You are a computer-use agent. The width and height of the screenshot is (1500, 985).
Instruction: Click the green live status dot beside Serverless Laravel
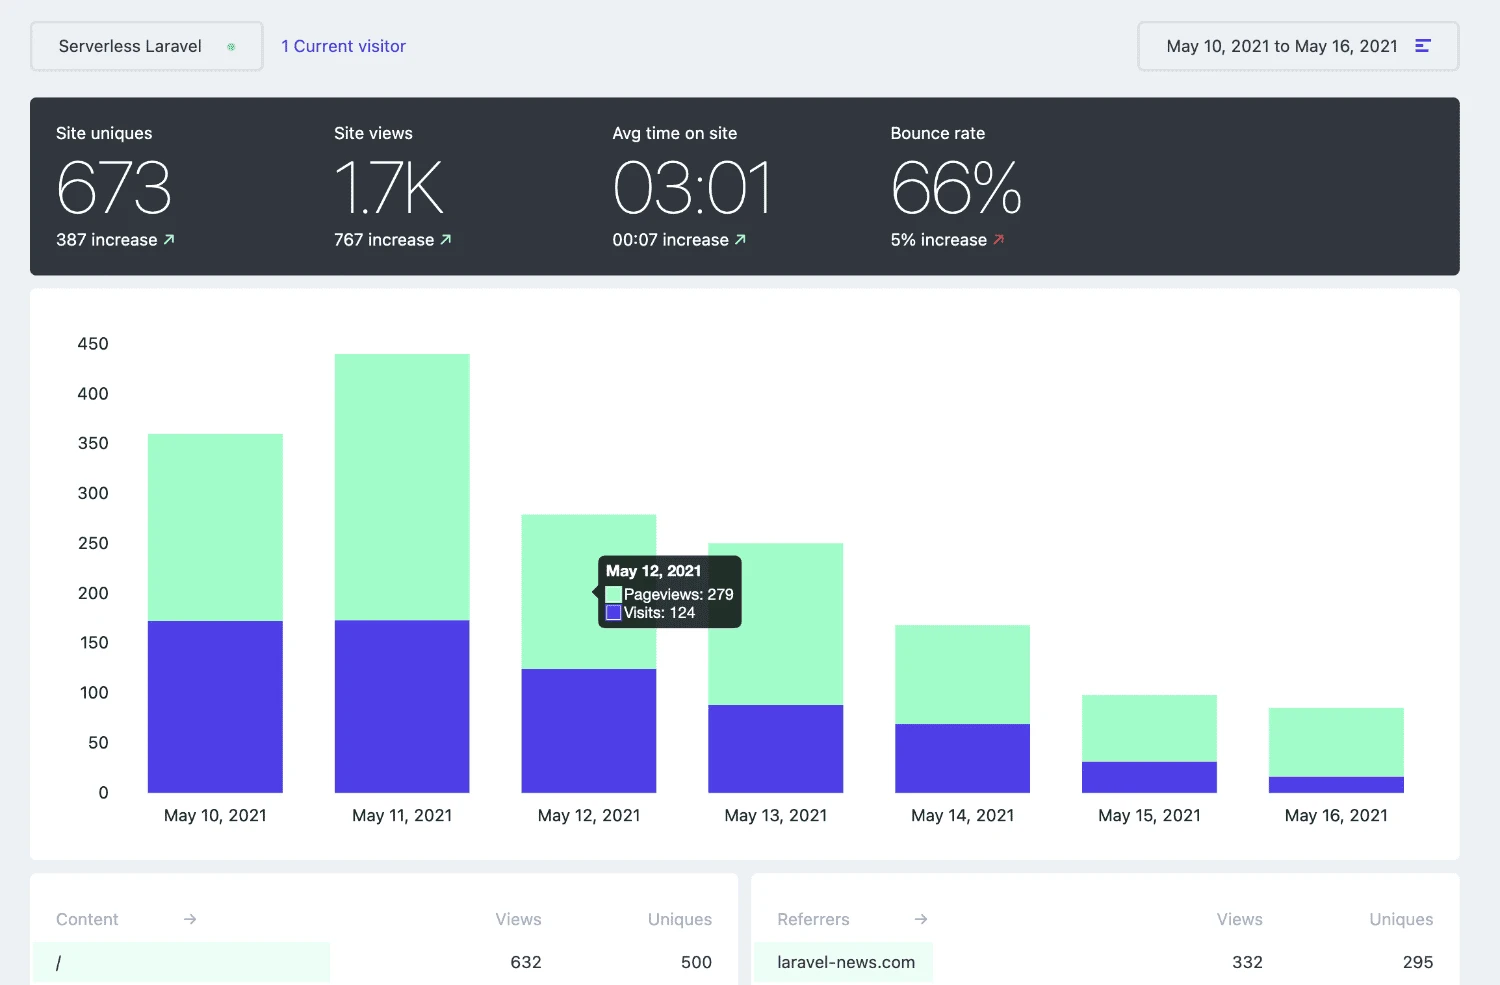pyautogui.click(x=231, y=46)
